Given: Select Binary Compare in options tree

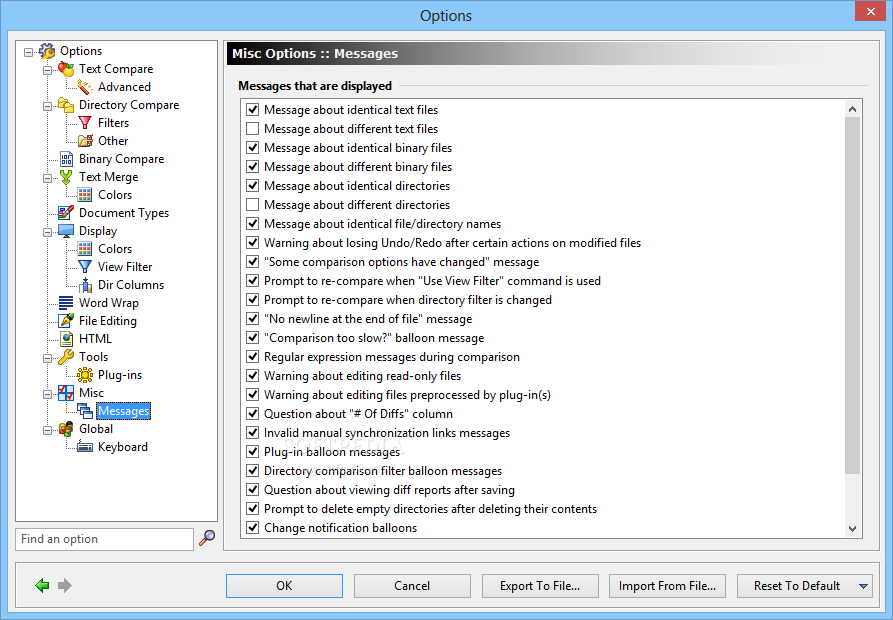Looking at the screenshot, I should 121,159.
